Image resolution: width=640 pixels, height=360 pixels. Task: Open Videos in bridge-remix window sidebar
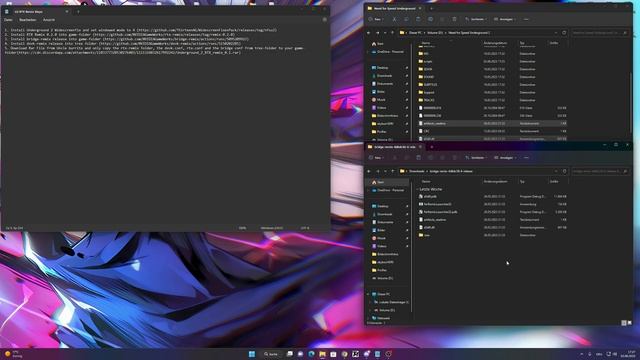(x=382, y=246)
